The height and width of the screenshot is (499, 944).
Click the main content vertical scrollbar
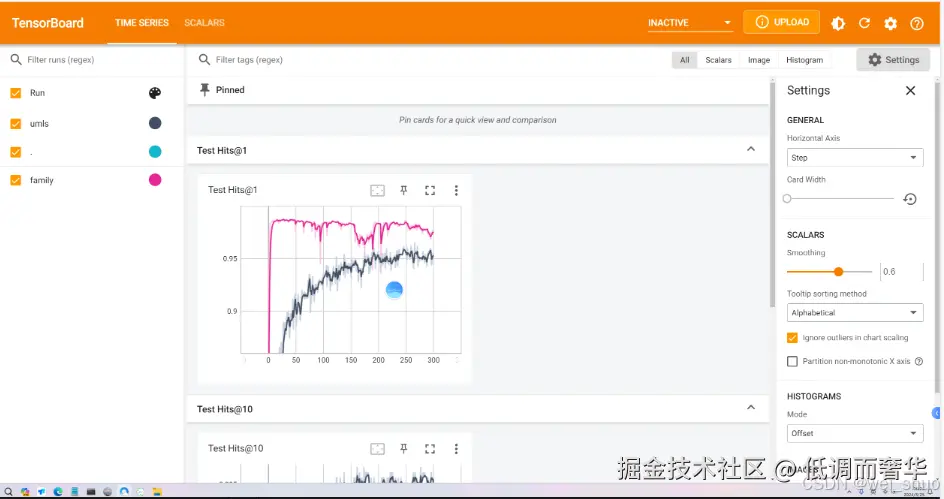tap(772, 195)
